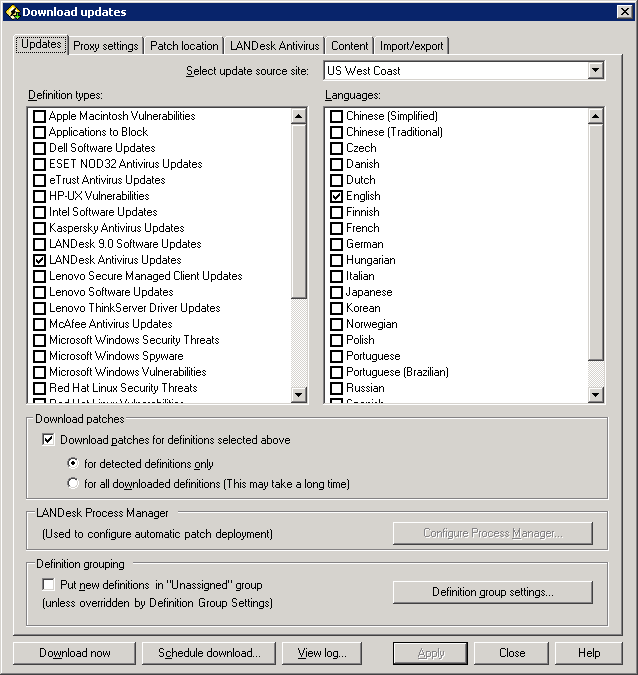Check Chinese (Traditional) language
The image size is (638, 675).
(336, 132)
